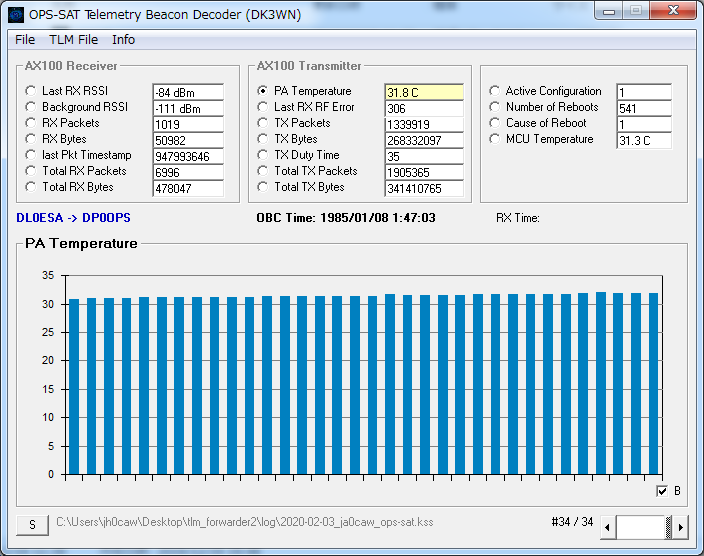704x556 pixels.
Task: Select the MCU Temperature radio button
Action: pyautogui.click(x=495, y=139)
